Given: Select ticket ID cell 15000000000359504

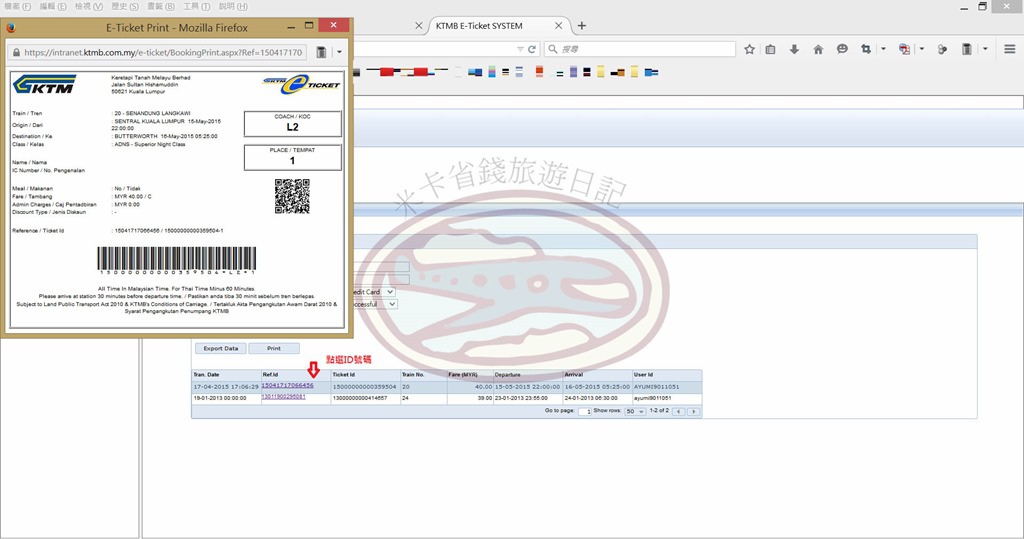Looking at the screenshot, I should click(364, 387).
